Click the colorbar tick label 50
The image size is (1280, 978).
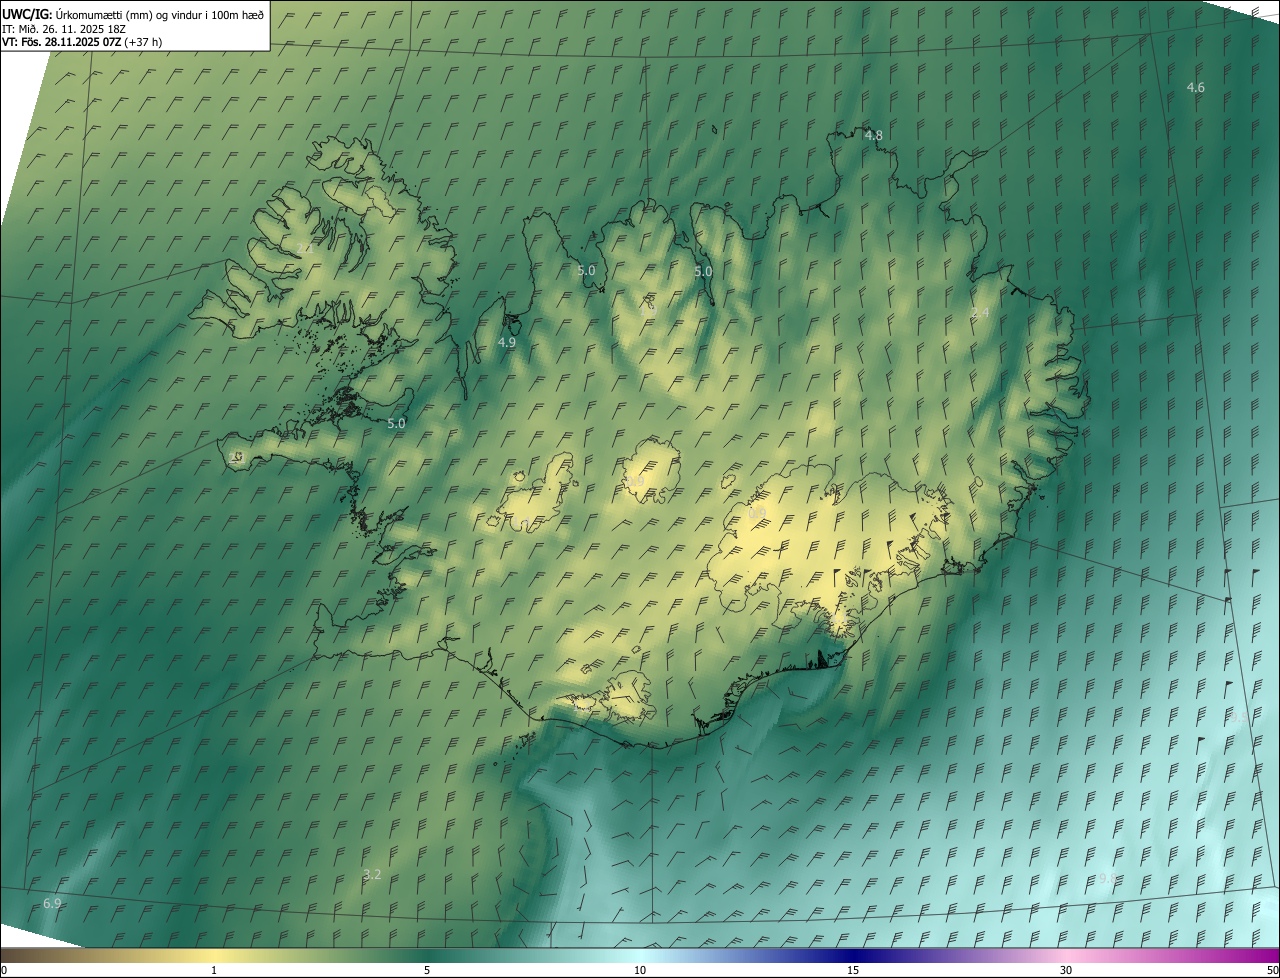[1272, 970]
